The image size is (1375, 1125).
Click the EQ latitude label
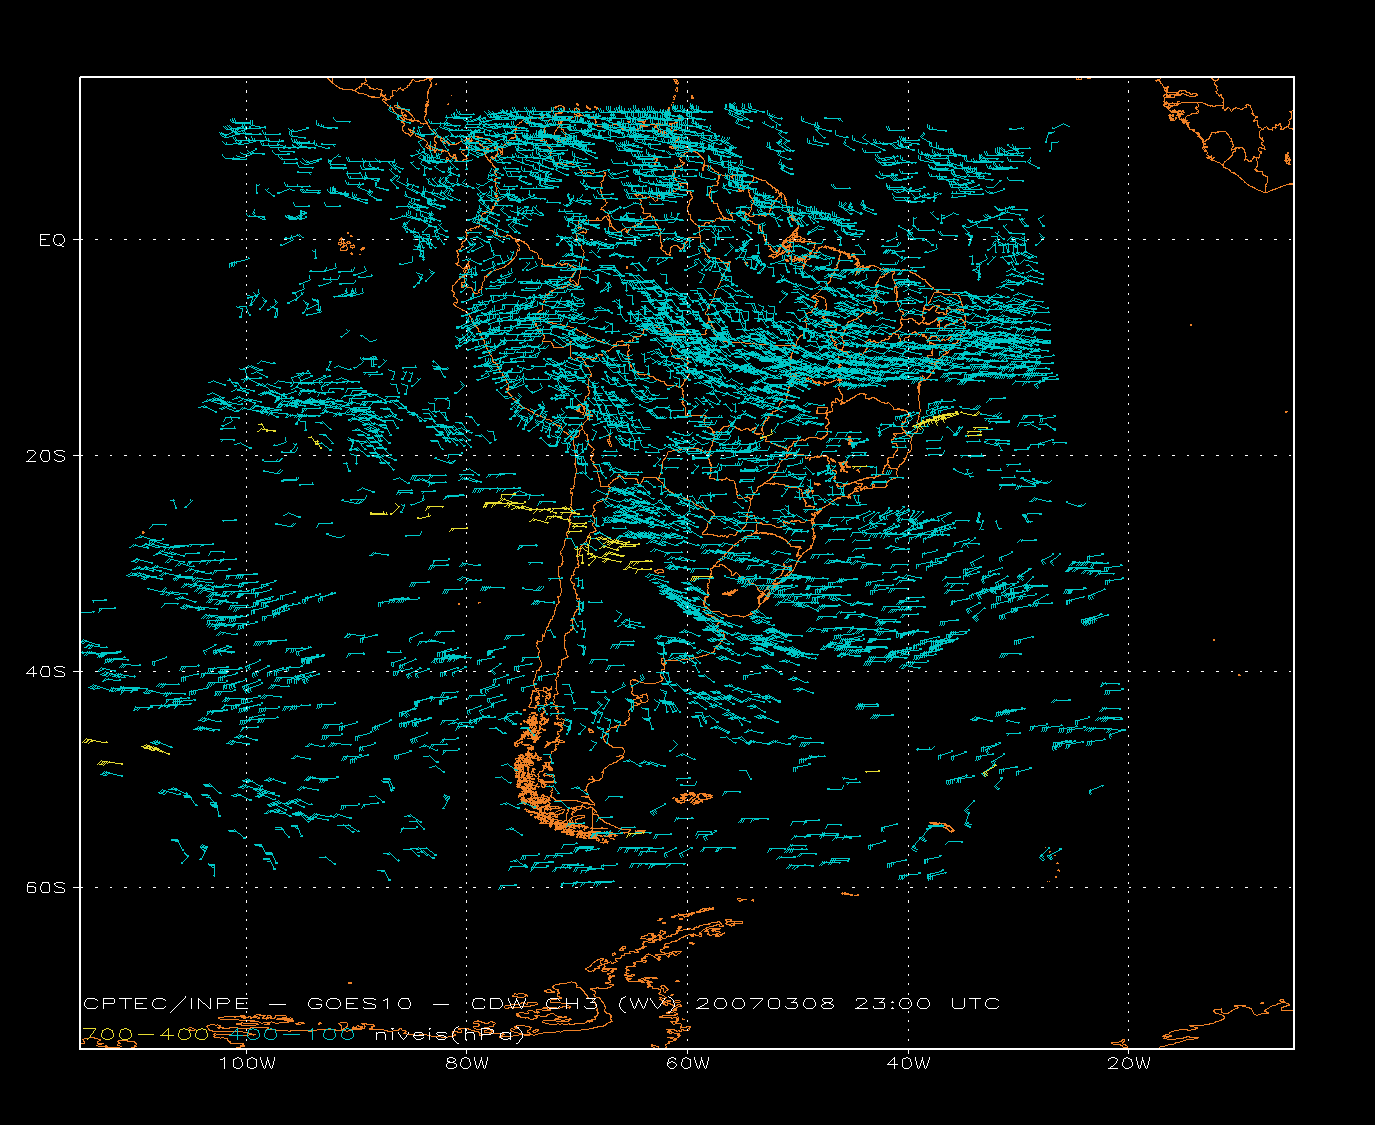(52, 240)
